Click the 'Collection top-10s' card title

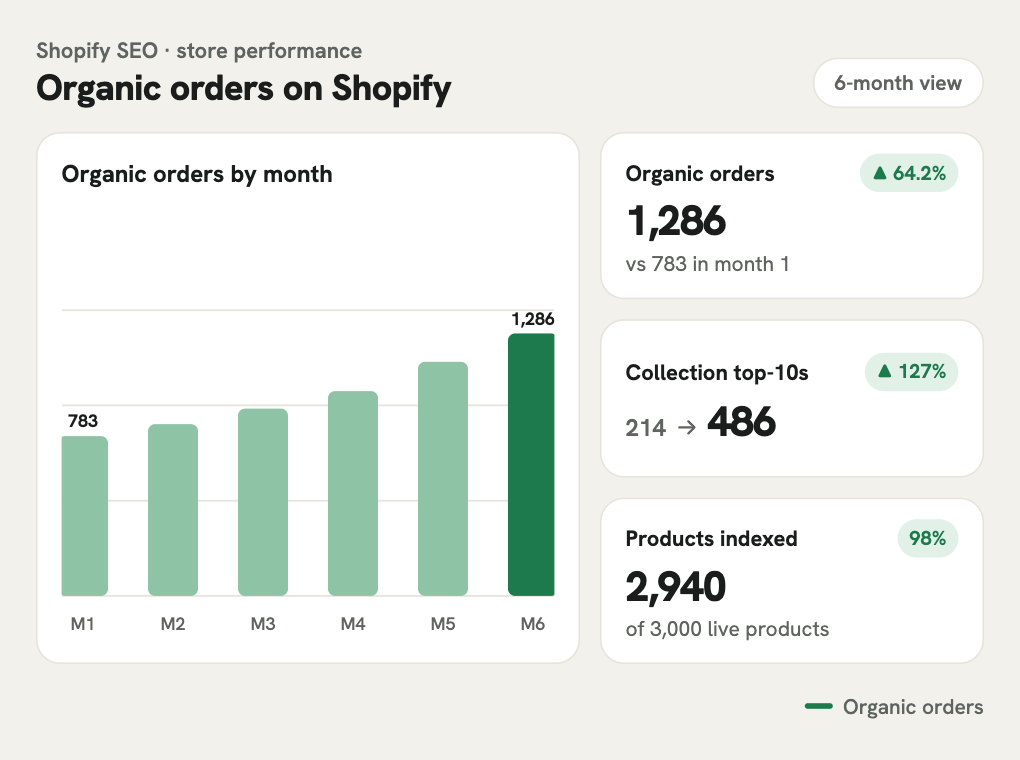pos(717,373)
